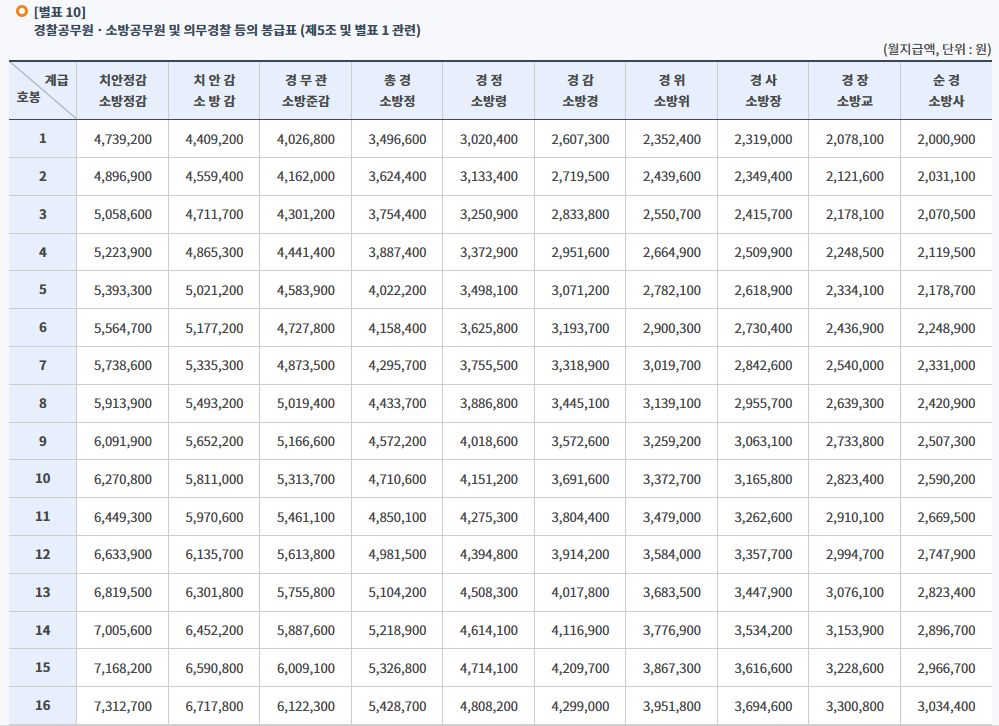This screenshot has width=999, height=726.
Task: Click the cell value 2,248,500
Action: (x=854, y=252)
